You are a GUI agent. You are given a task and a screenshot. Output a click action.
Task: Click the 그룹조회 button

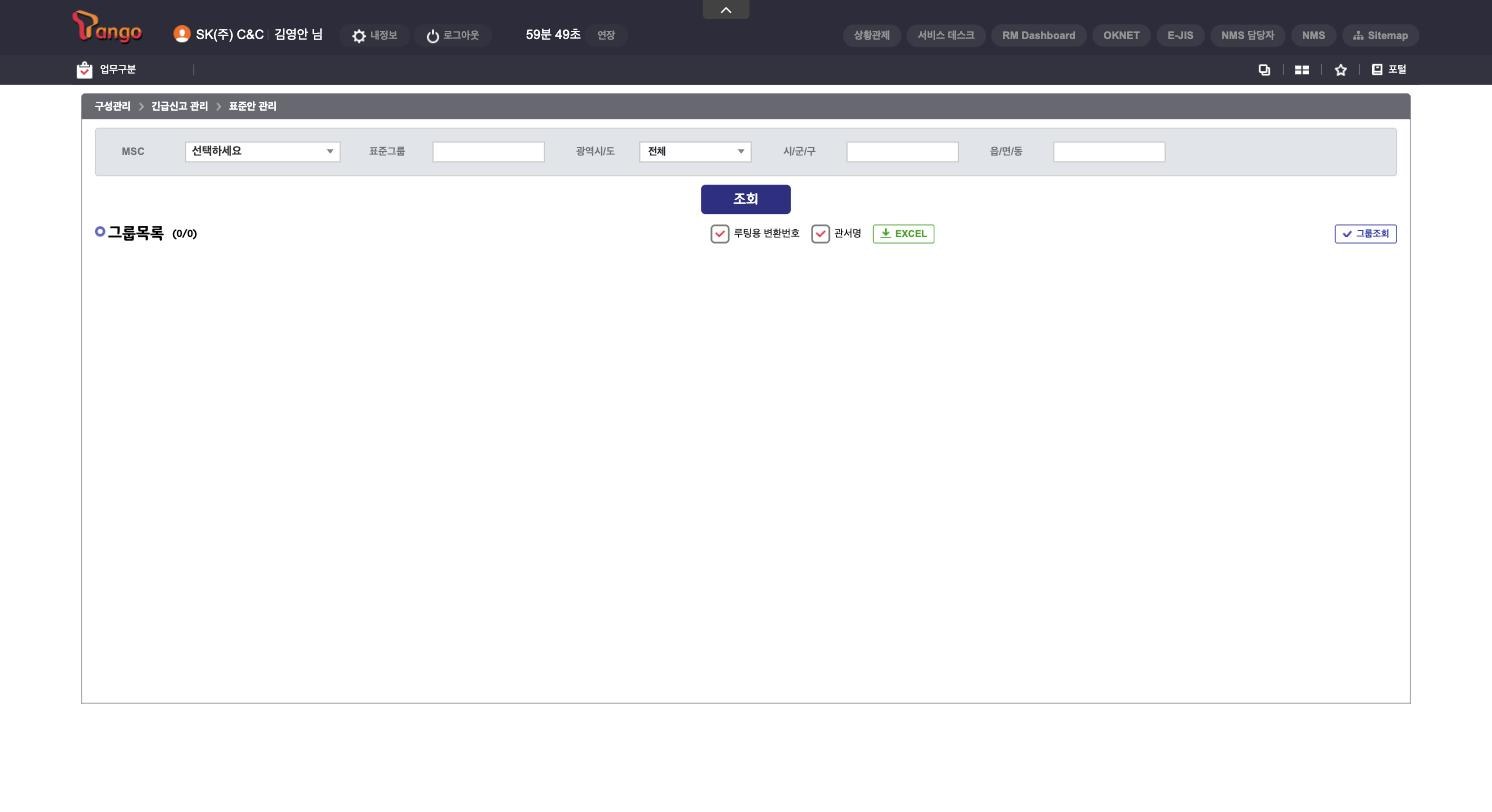point(1366,234)
